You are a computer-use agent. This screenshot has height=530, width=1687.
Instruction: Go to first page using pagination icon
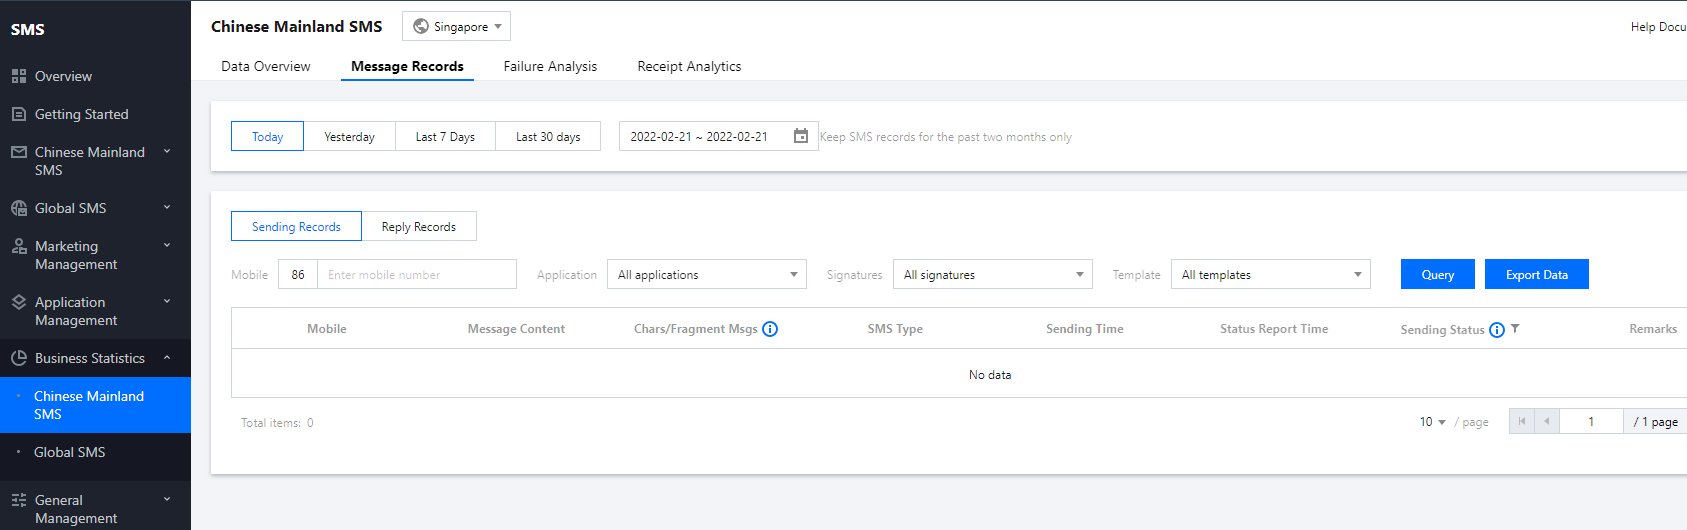pyautogui.click(x=1521, y=422)
